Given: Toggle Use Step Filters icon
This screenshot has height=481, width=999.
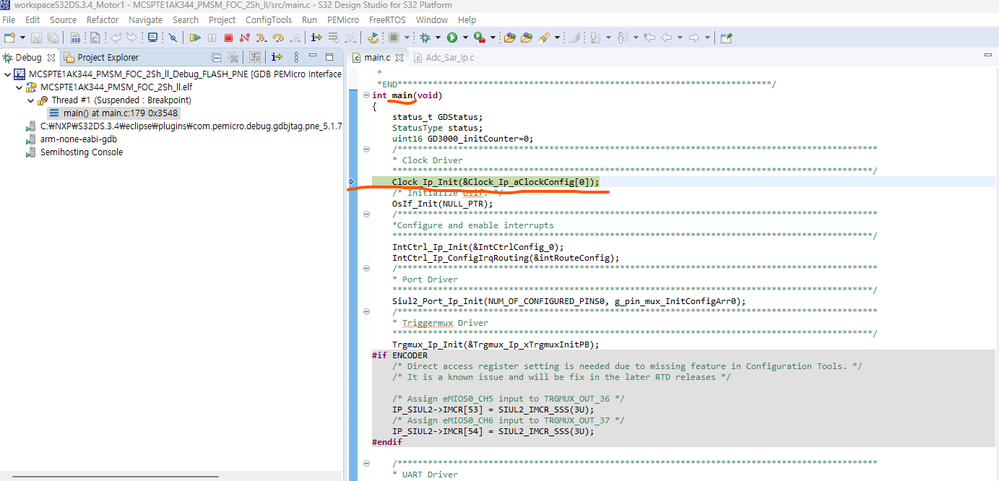Looking at the screenshot, I should click(350, 38).
